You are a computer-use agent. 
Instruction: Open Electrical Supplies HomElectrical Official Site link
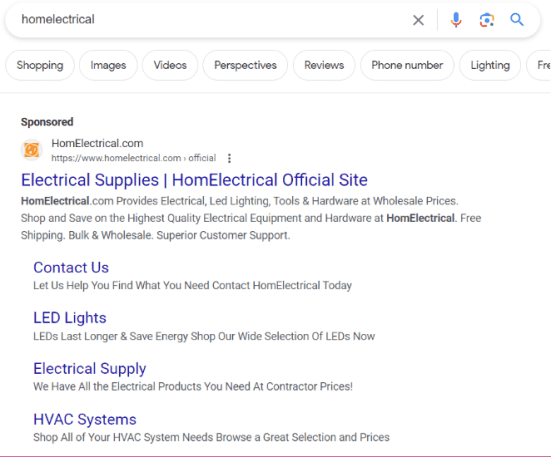click(194, 180)
